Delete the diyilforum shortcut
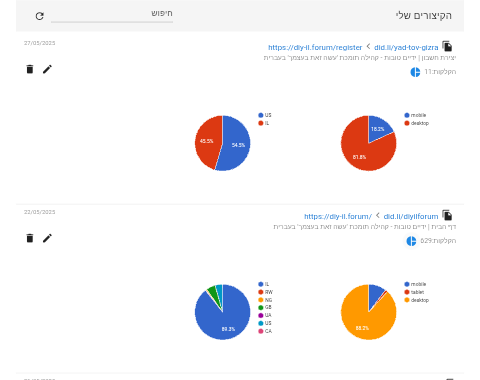 point(30,238)
